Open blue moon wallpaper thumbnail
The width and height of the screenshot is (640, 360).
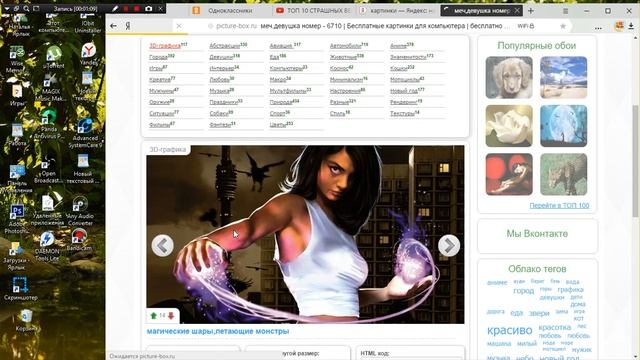(564, 126)
